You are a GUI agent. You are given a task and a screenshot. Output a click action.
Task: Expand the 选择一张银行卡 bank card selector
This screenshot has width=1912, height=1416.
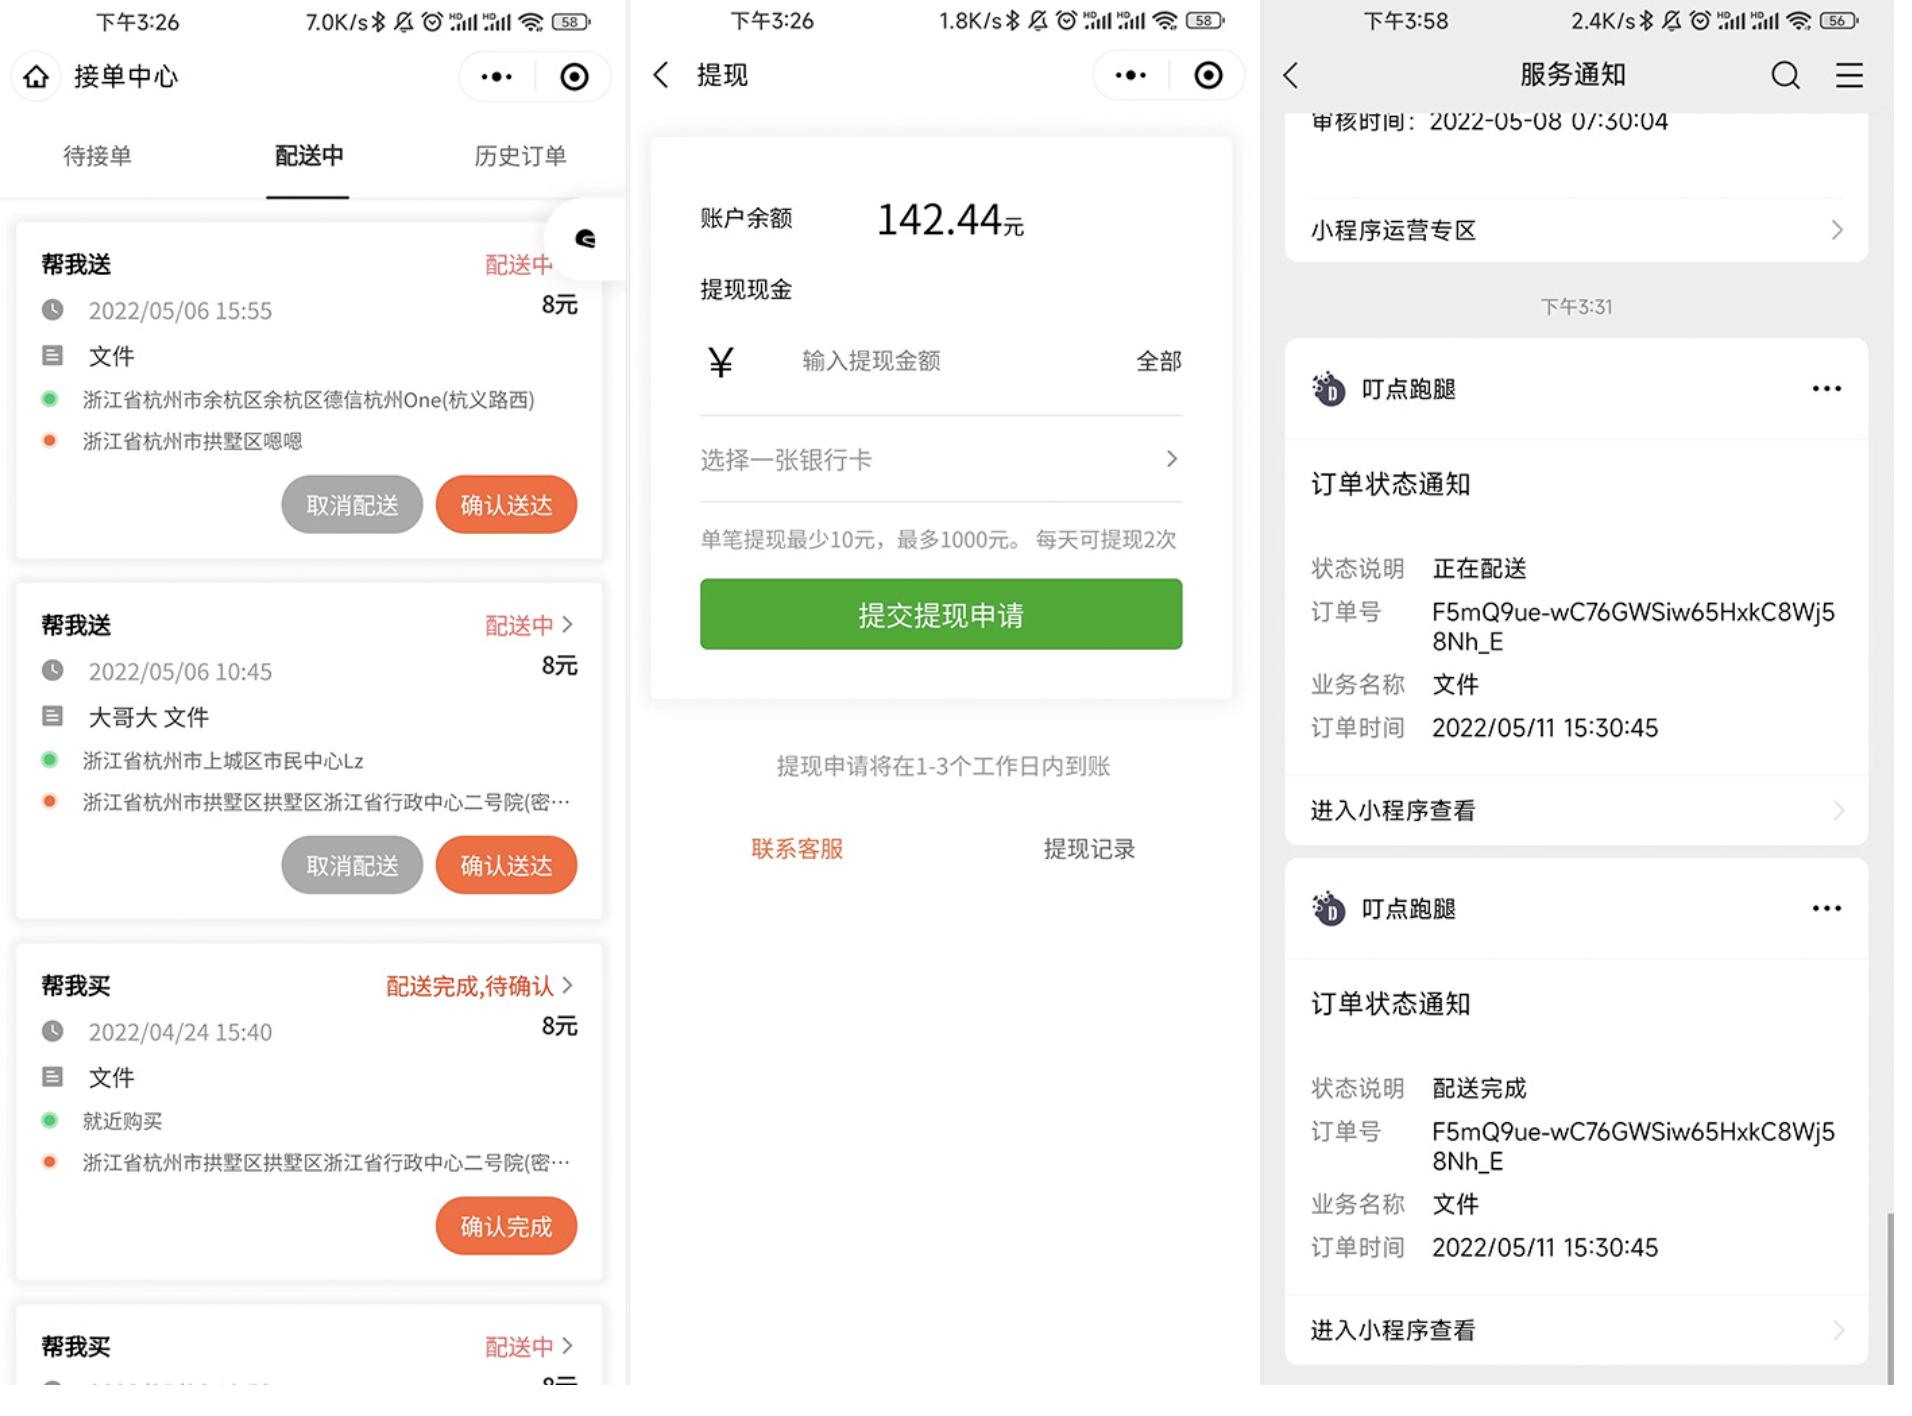pyautogui.click(x=940, y=459)
